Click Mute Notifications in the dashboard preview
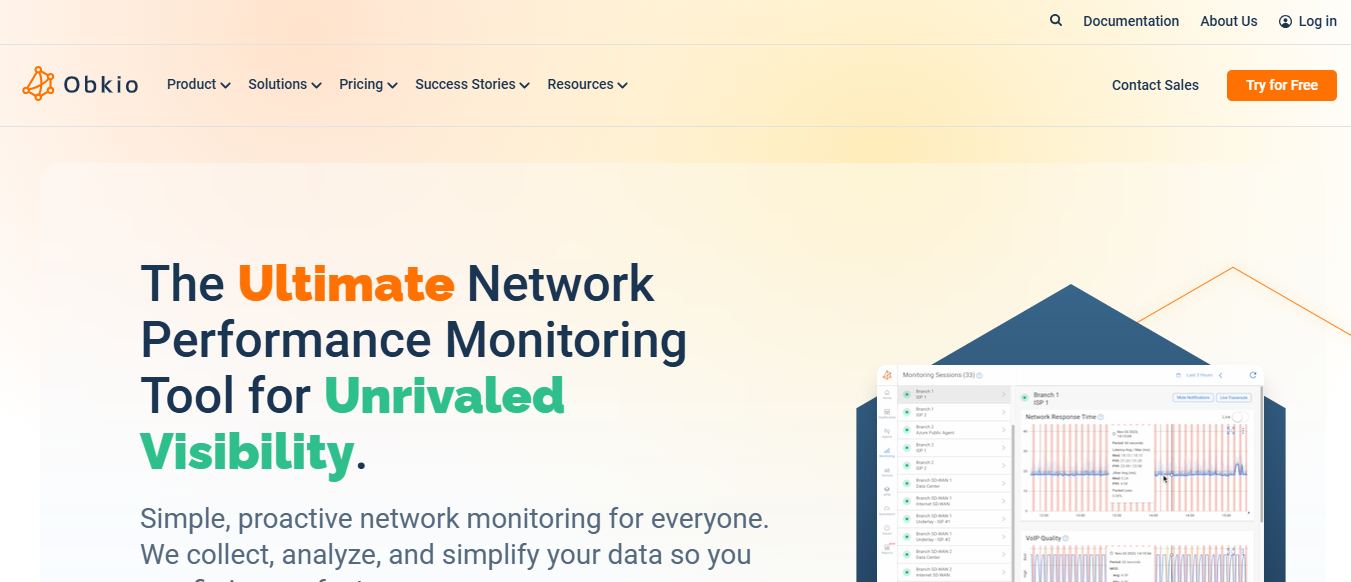The height and width of the screenshot is (582, 1351). pos(1192,398)
